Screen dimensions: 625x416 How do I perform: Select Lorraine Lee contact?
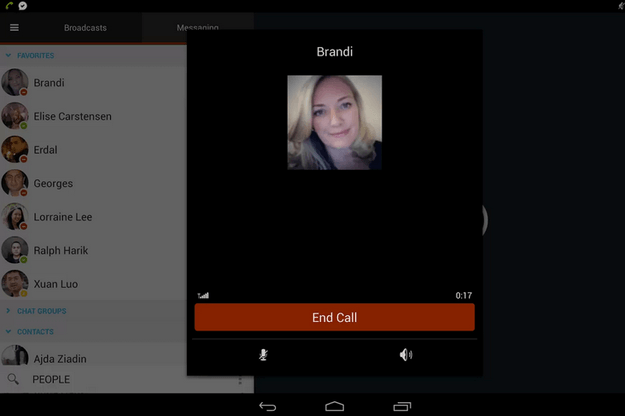click(93, 217)
